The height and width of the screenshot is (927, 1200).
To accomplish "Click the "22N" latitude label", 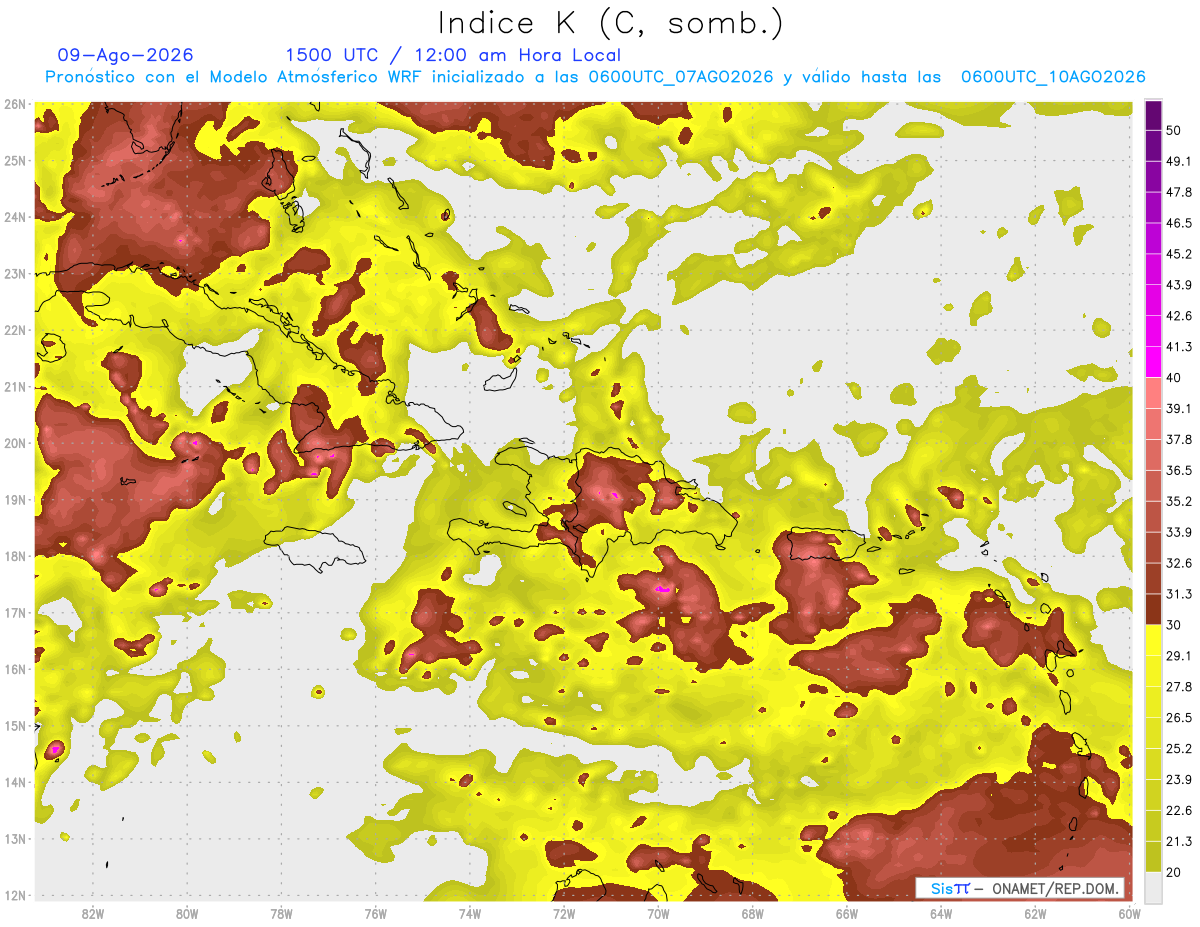I will pyautogui.click(x=15, y=330).
